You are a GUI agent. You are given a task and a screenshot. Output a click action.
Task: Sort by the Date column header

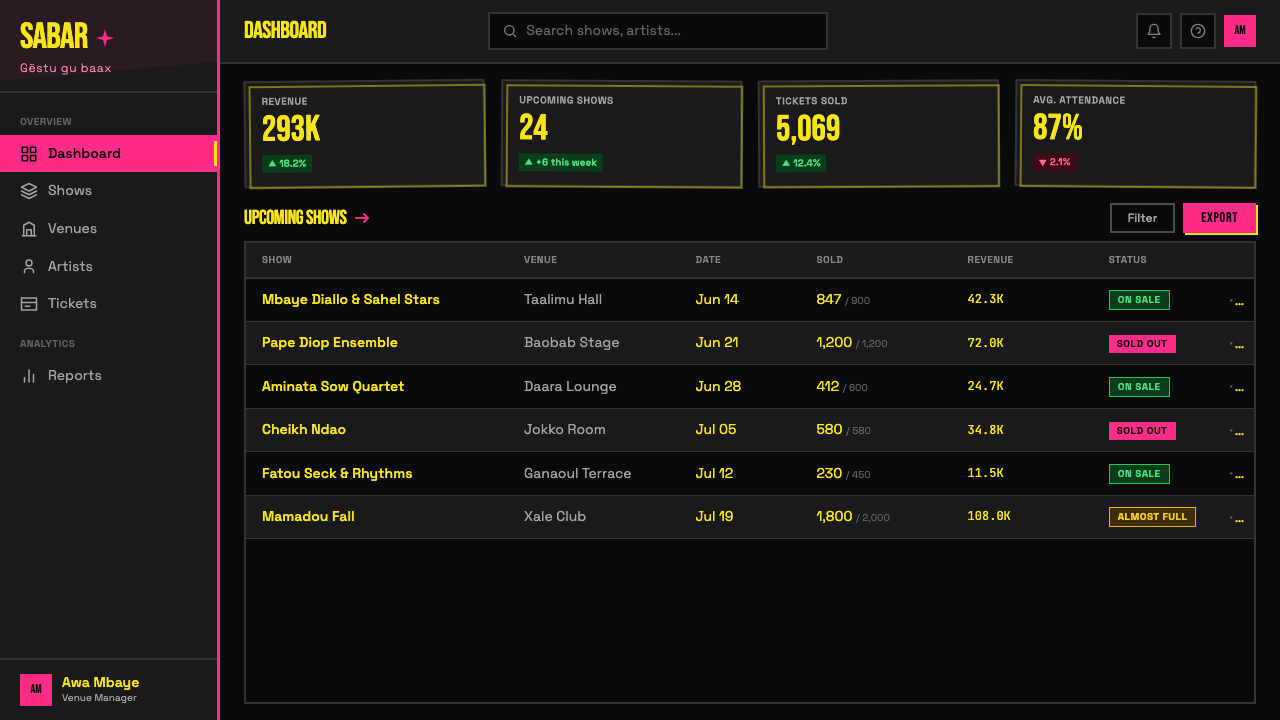pyautogui.click(x=708, y=260)
